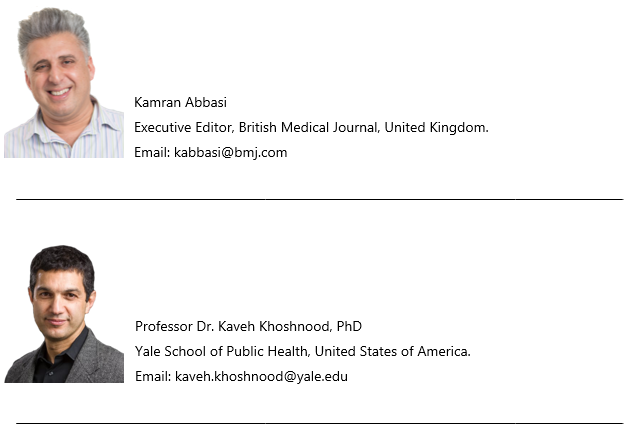Click the "United Kingdom" country text
Image resolution: width=636 pixels, height=446 pixels.
435,128
